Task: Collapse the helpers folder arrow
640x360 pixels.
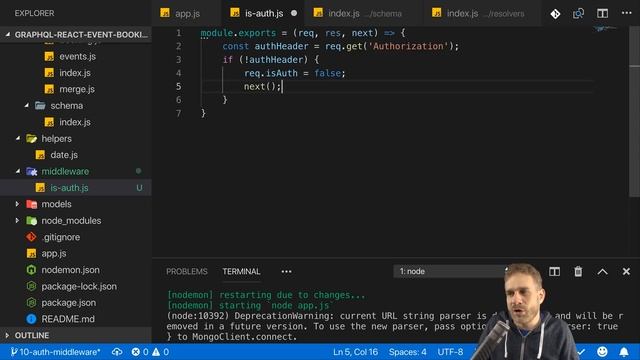Action: click(x=18, y=138)
